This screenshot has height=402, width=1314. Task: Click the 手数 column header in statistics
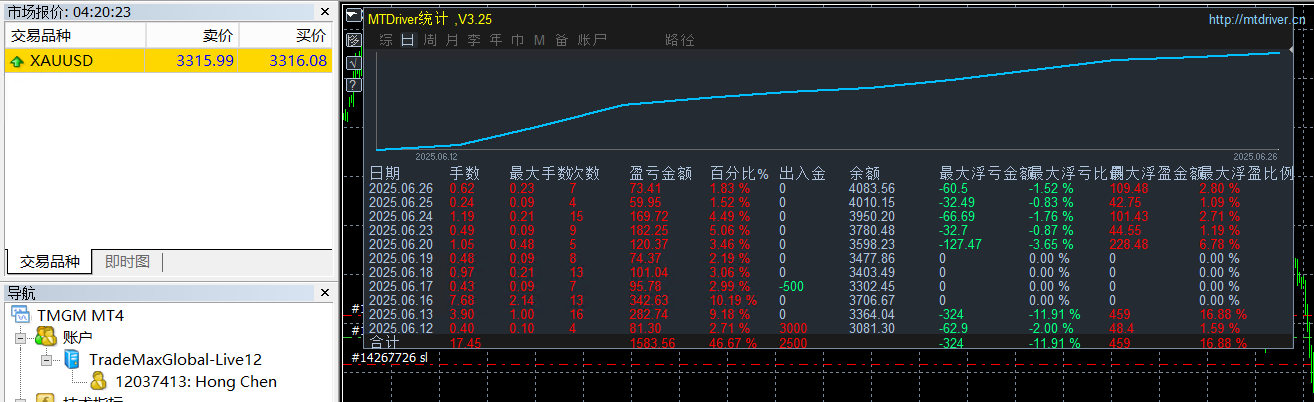pos(465,173)
